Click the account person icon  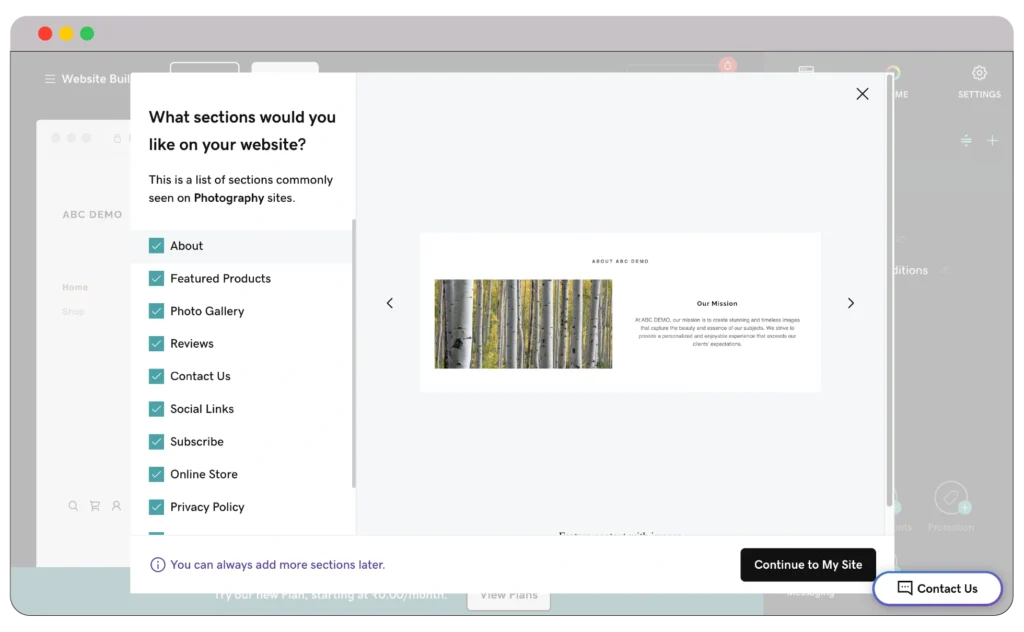click(116, 506)
